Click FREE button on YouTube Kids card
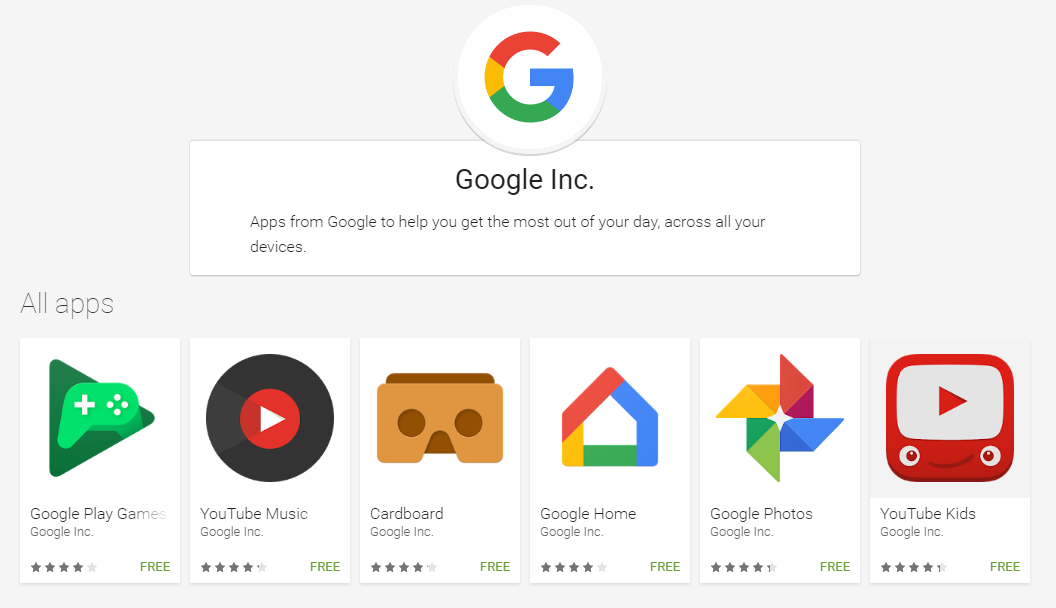 coord(1005,567)
